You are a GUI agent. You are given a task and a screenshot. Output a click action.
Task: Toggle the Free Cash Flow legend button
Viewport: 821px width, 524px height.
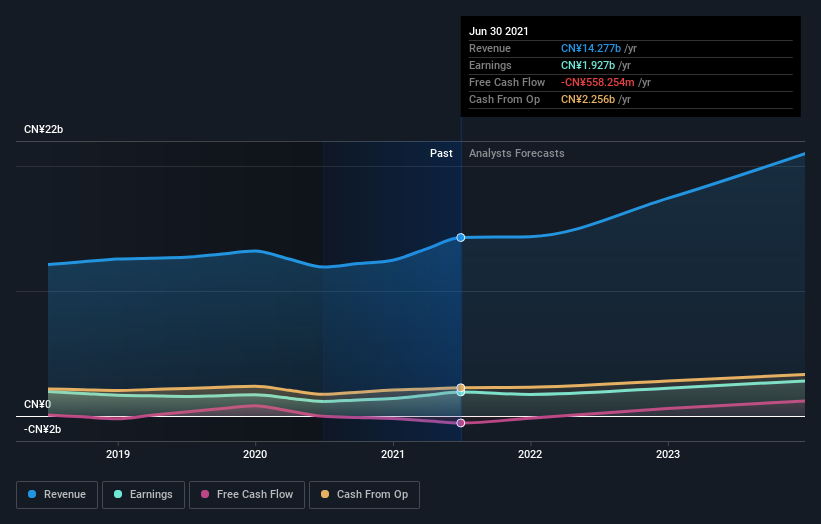pyautogui.click(x=247, y=495)
